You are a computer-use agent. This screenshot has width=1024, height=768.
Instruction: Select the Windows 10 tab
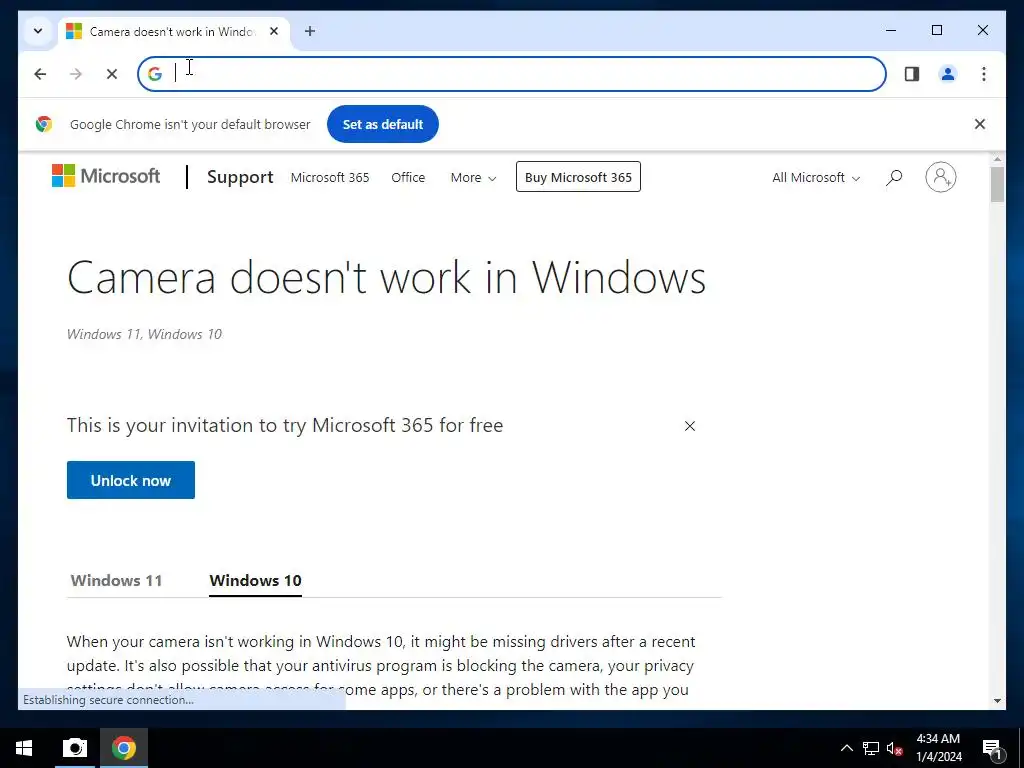(x=255, y=581)
